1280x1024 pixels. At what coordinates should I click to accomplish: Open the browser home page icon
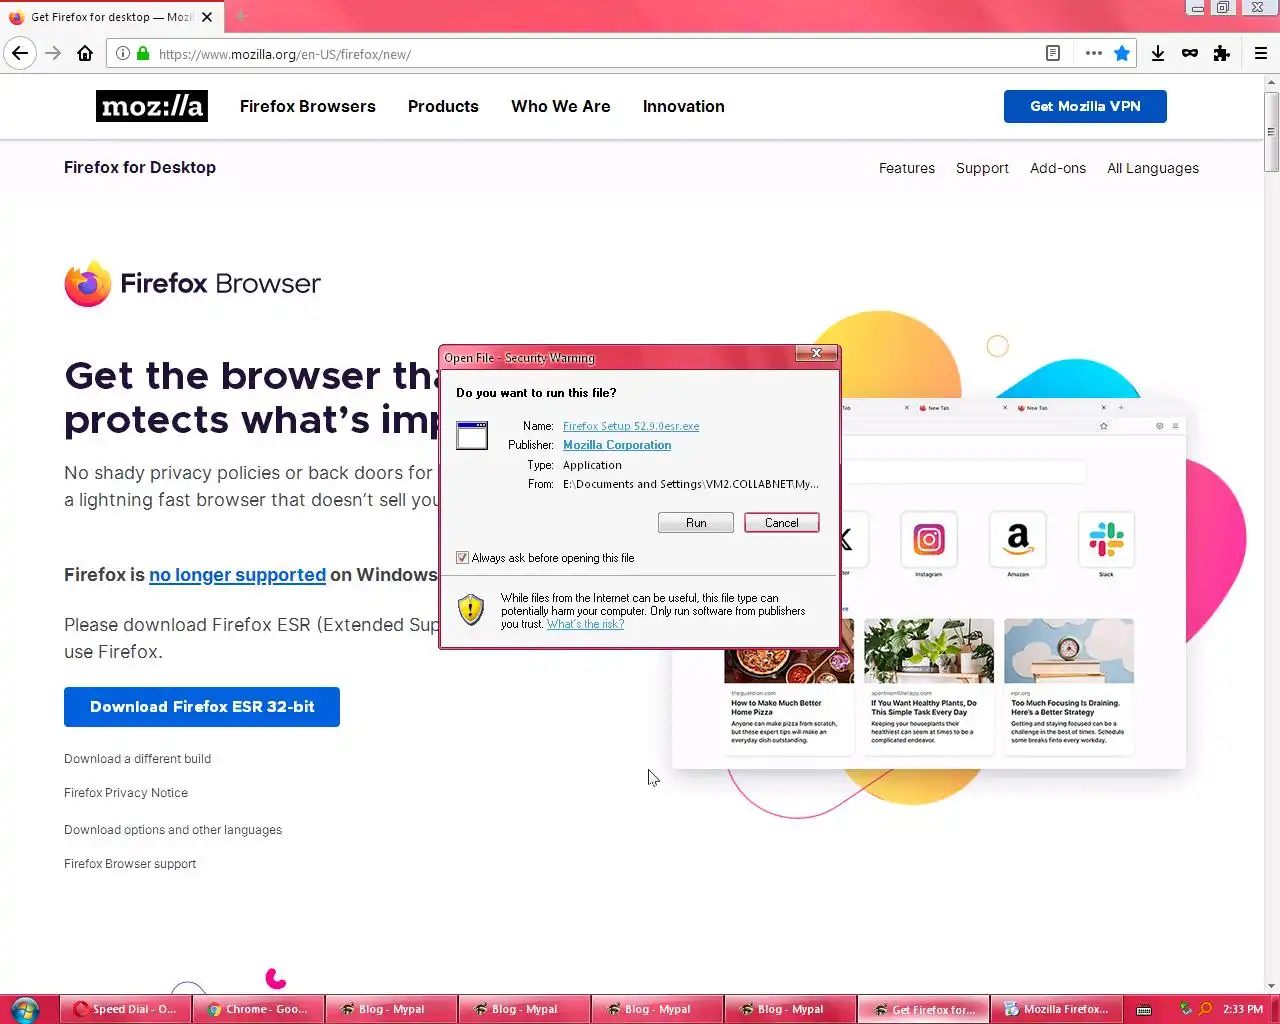click(x=85, y=54)
